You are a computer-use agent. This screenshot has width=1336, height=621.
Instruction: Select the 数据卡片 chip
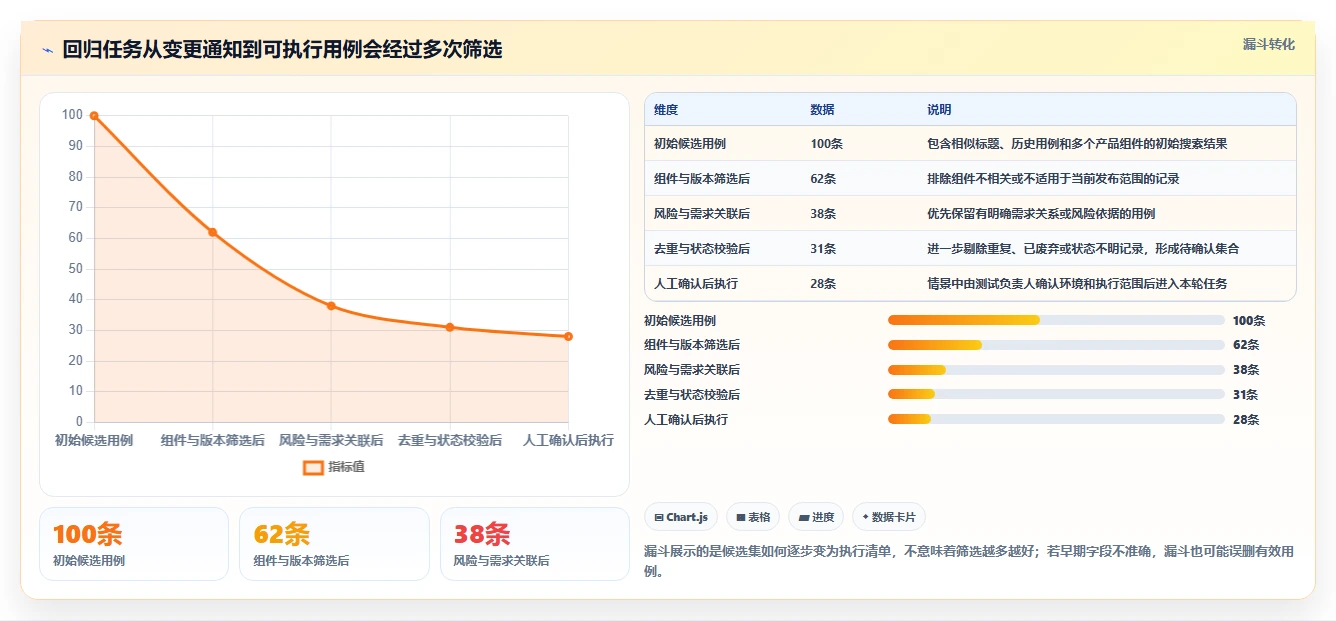point(889,517)
